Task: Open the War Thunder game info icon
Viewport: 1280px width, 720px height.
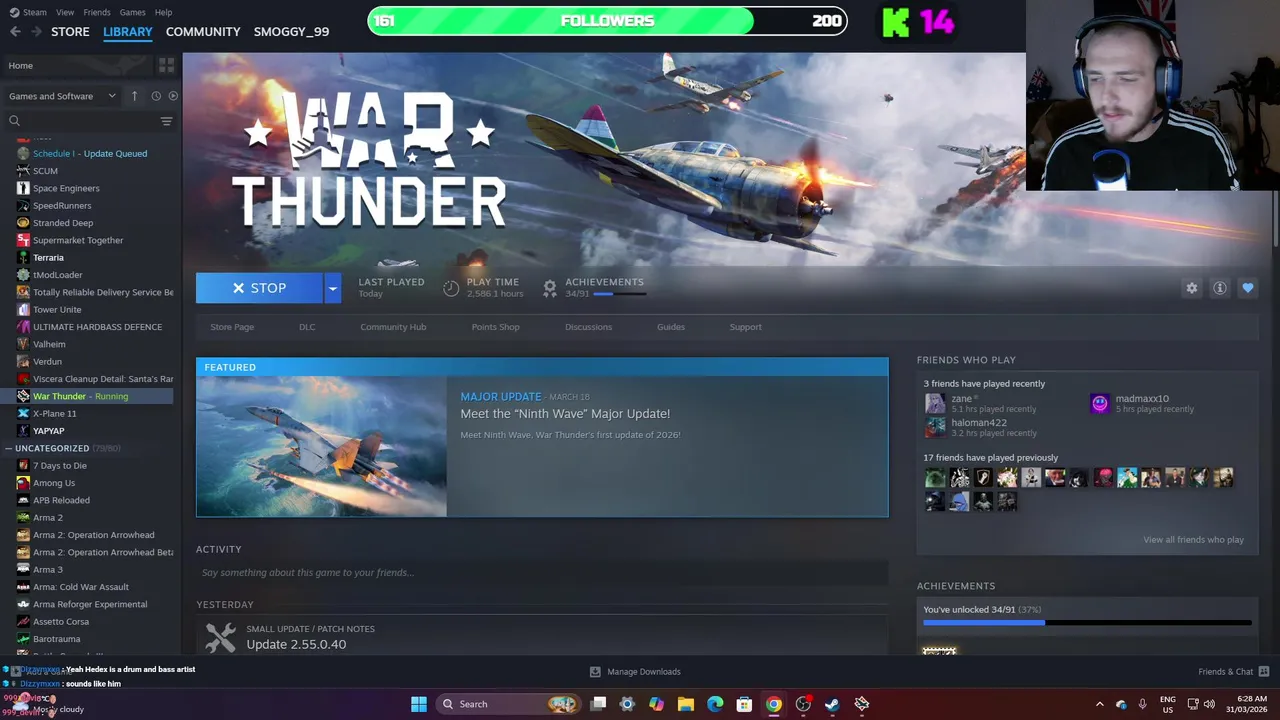Action: (x=1219, y=288)
